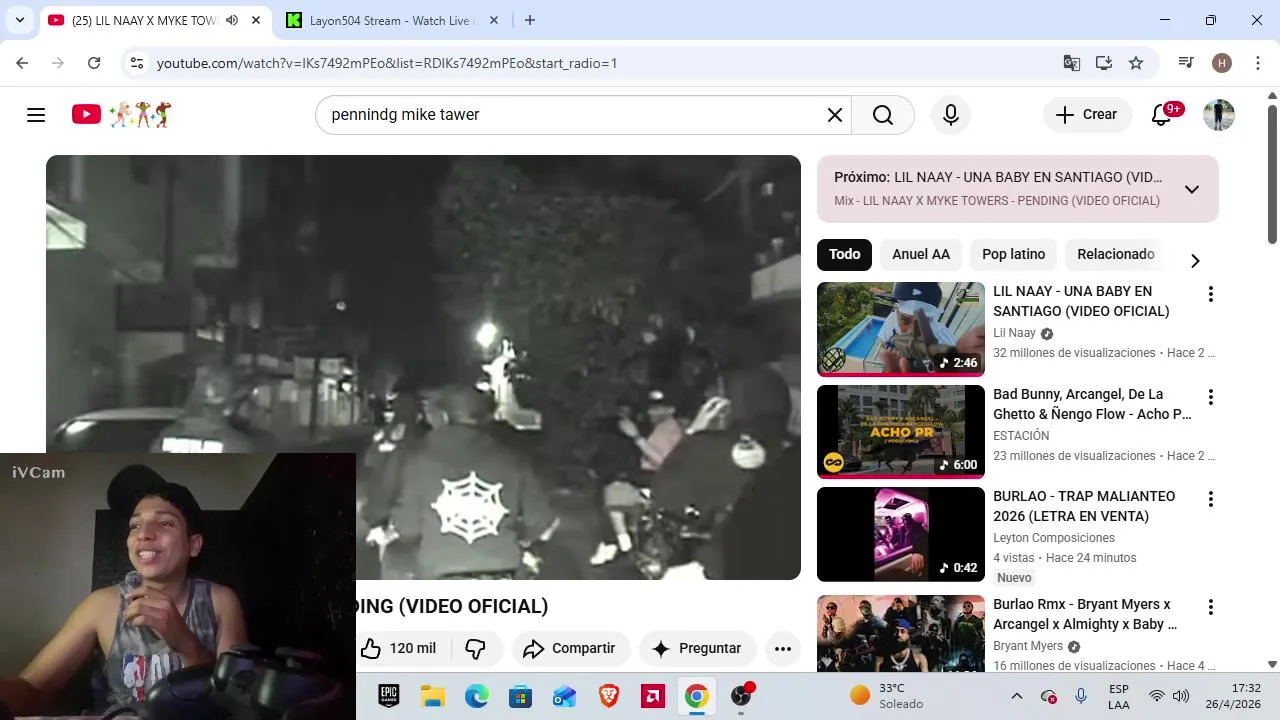Open the media control icon in Chrome toolbar
Image resolution: width=1280 pixels, height=720 pixels.
[x=1186, y=63]
